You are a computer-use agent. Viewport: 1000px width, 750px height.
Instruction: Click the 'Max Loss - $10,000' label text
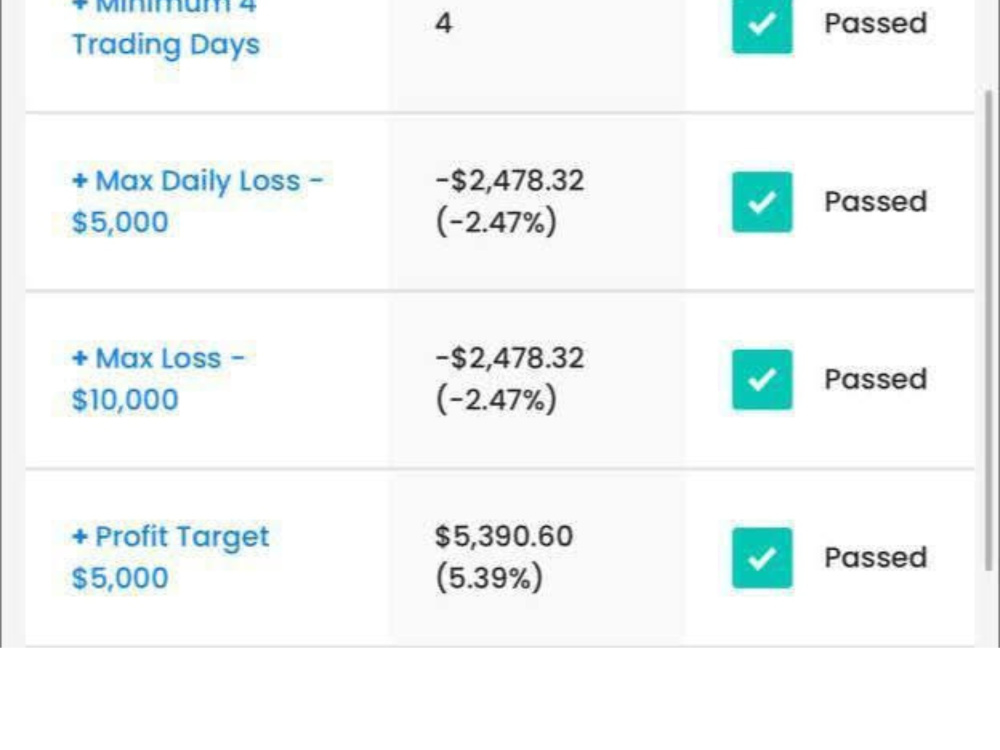(x=158, y=379)
